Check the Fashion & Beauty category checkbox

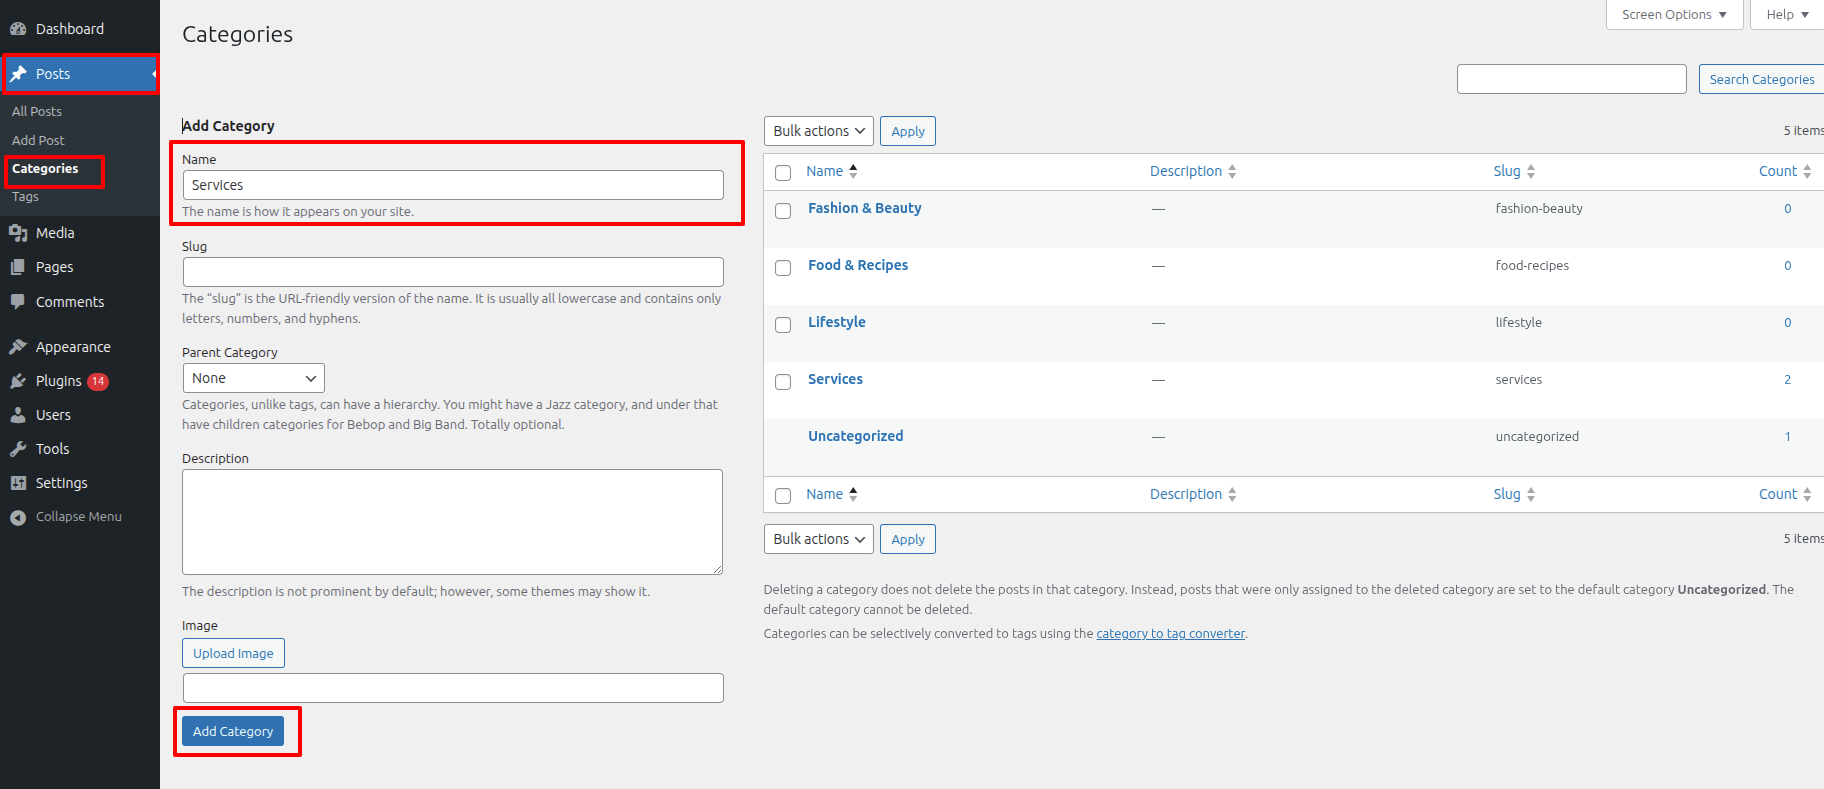pos(783,211)
